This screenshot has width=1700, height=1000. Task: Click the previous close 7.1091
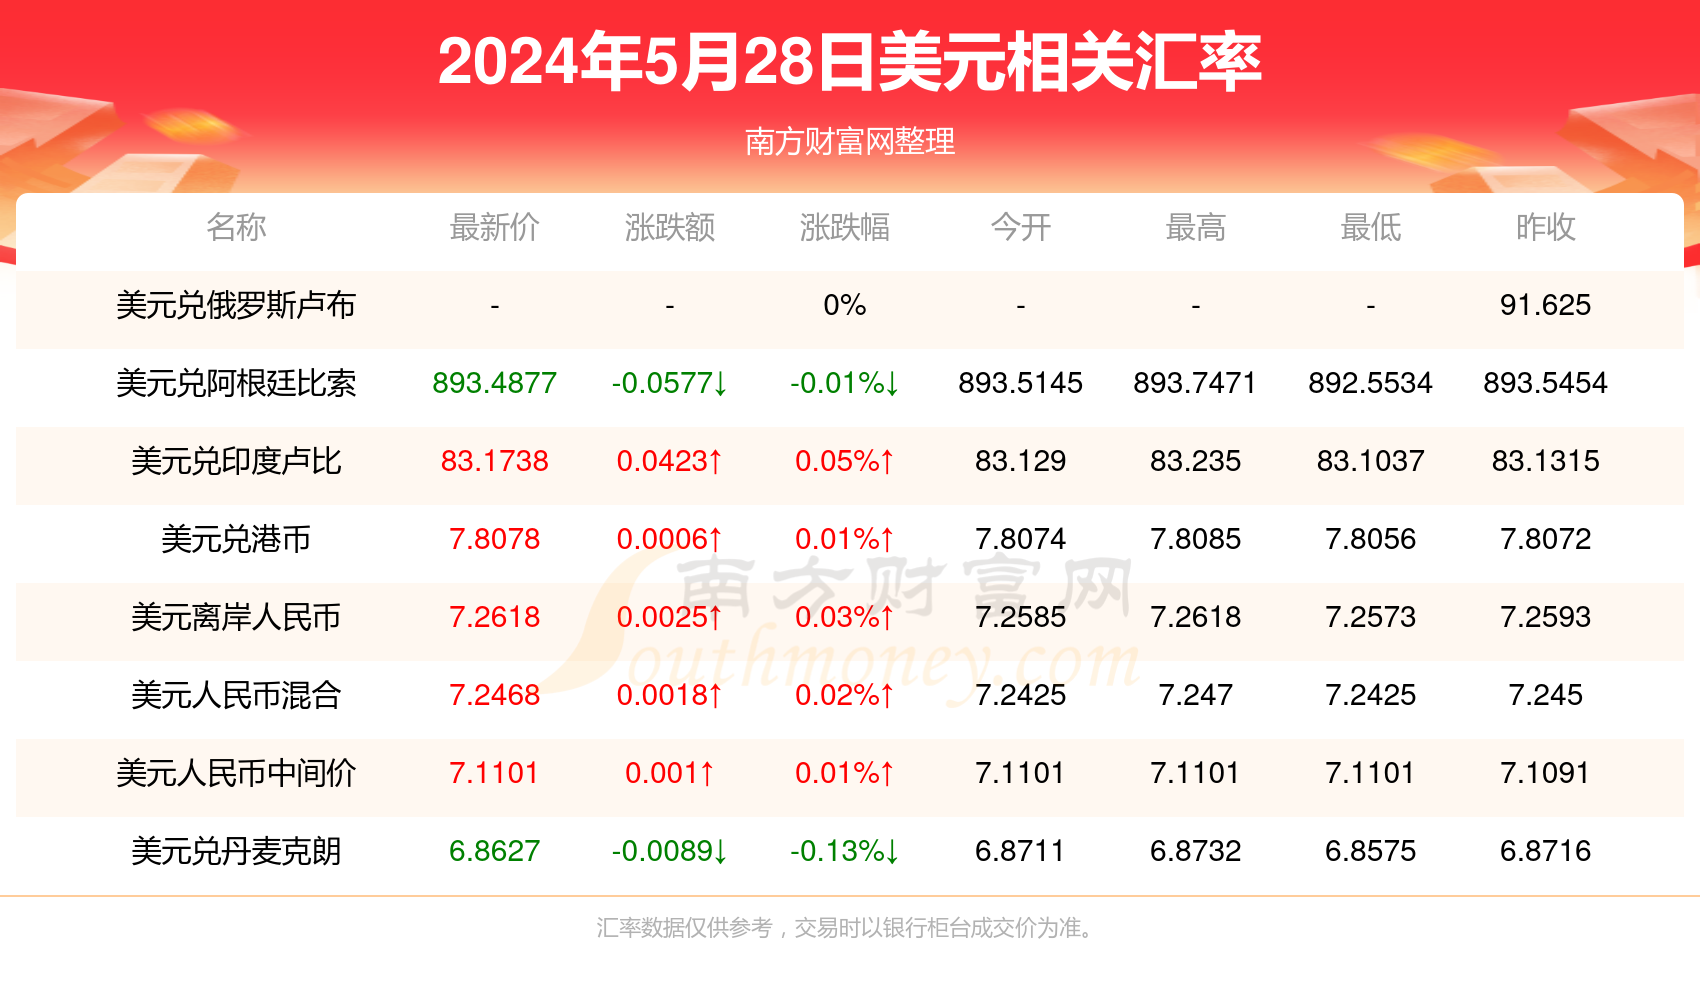(1545, 773)
